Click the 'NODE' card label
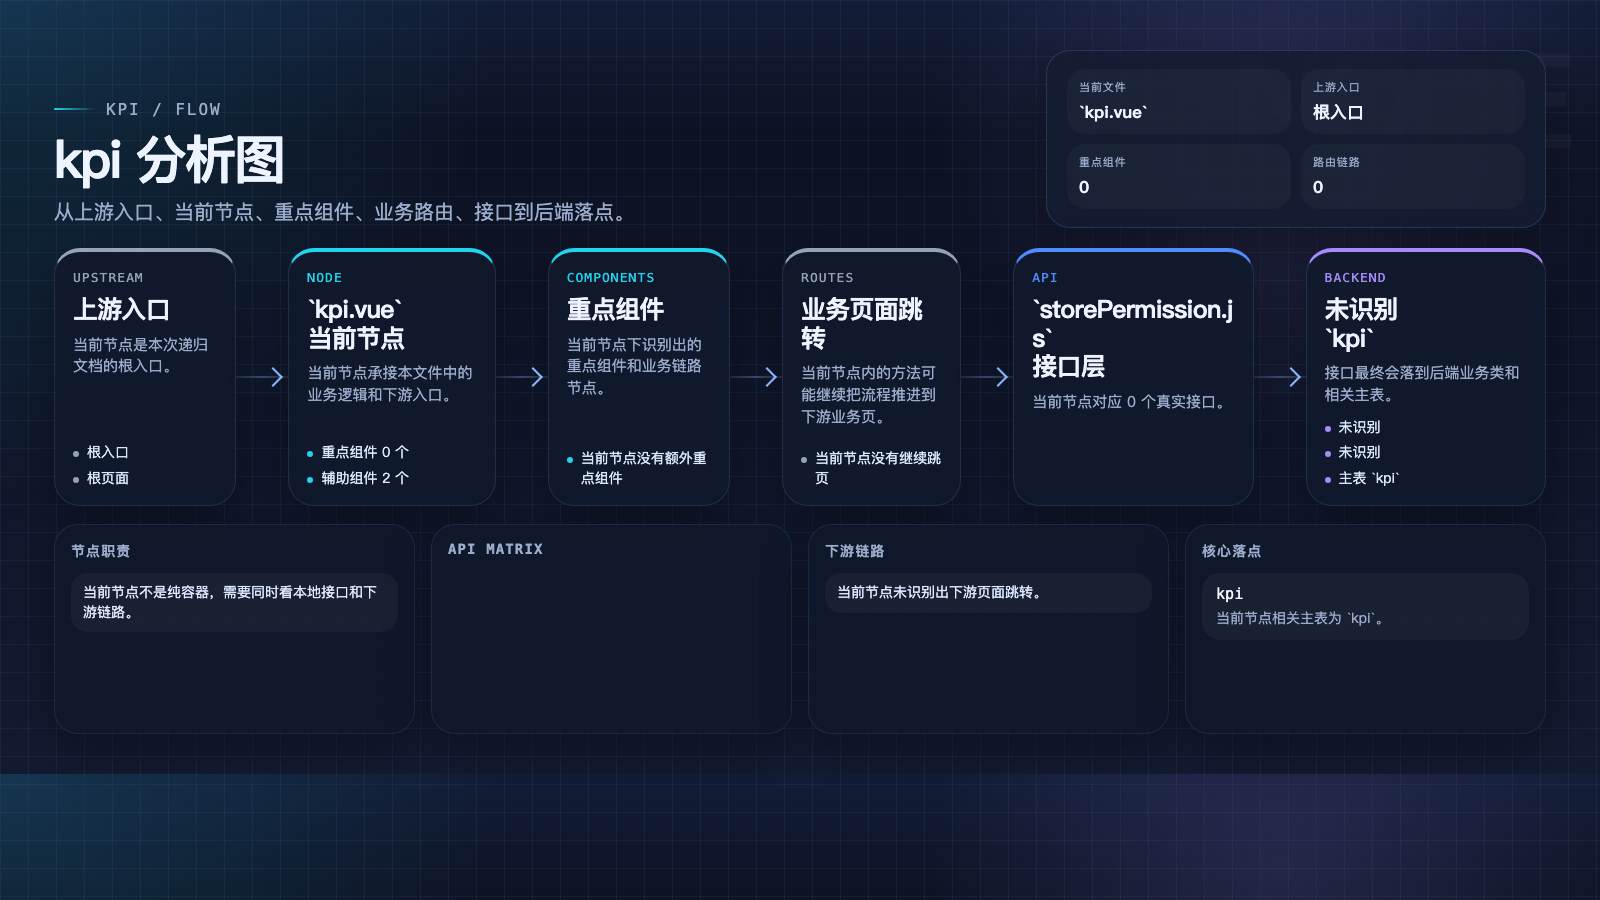Viewport: 1600px width, 900px height. coord(324,278)
